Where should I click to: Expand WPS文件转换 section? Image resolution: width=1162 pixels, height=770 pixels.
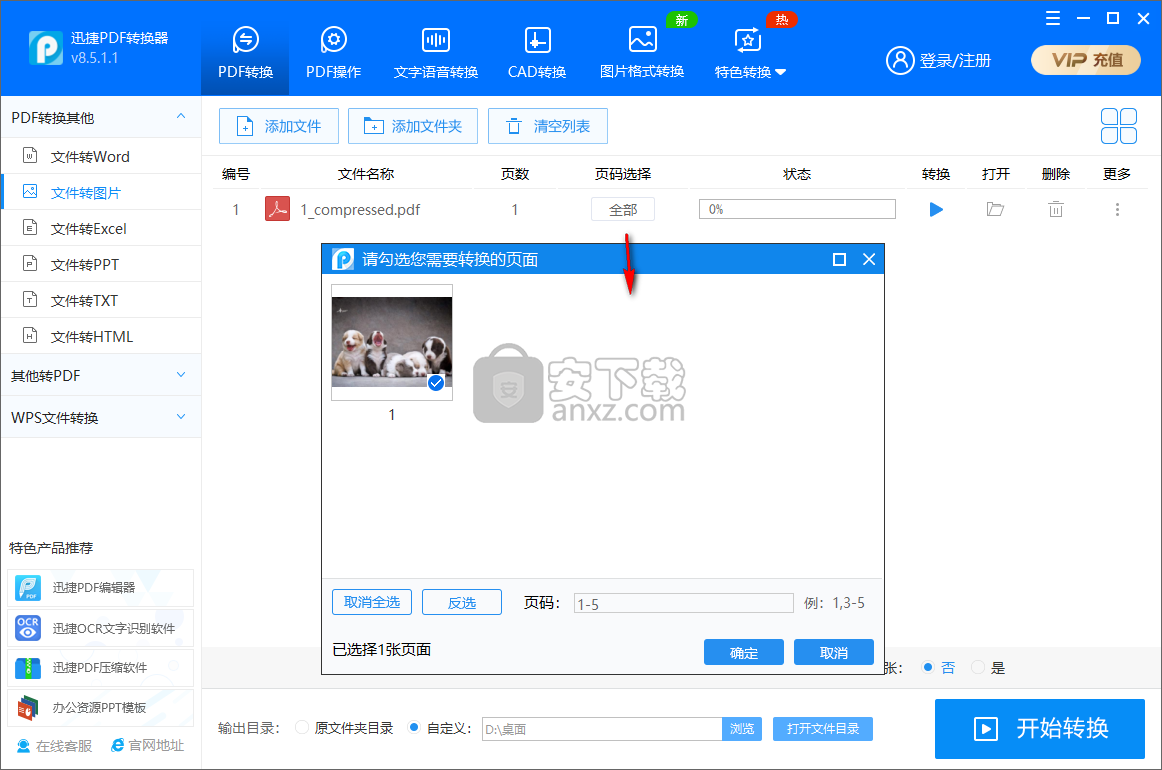click(101, 417)
